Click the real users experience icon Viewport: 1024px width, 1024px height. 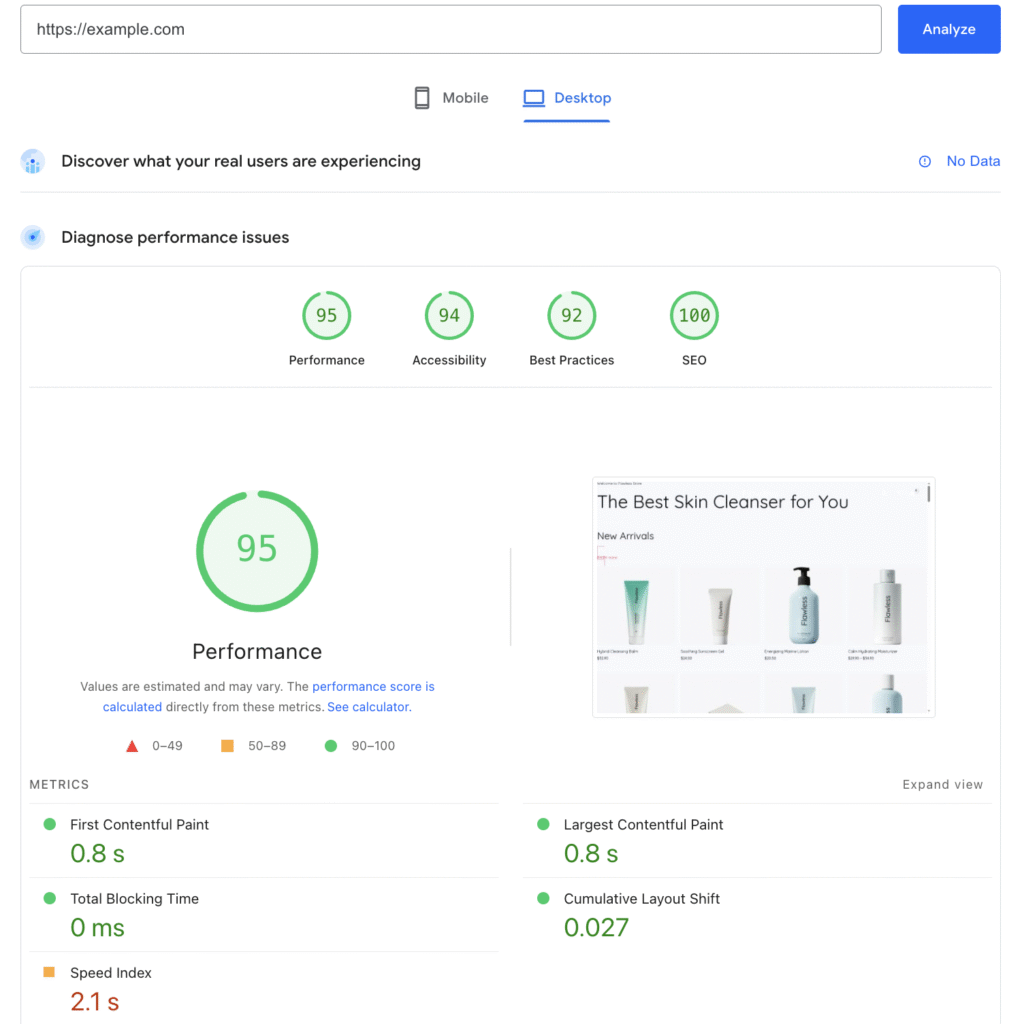[x=33, y=161]
